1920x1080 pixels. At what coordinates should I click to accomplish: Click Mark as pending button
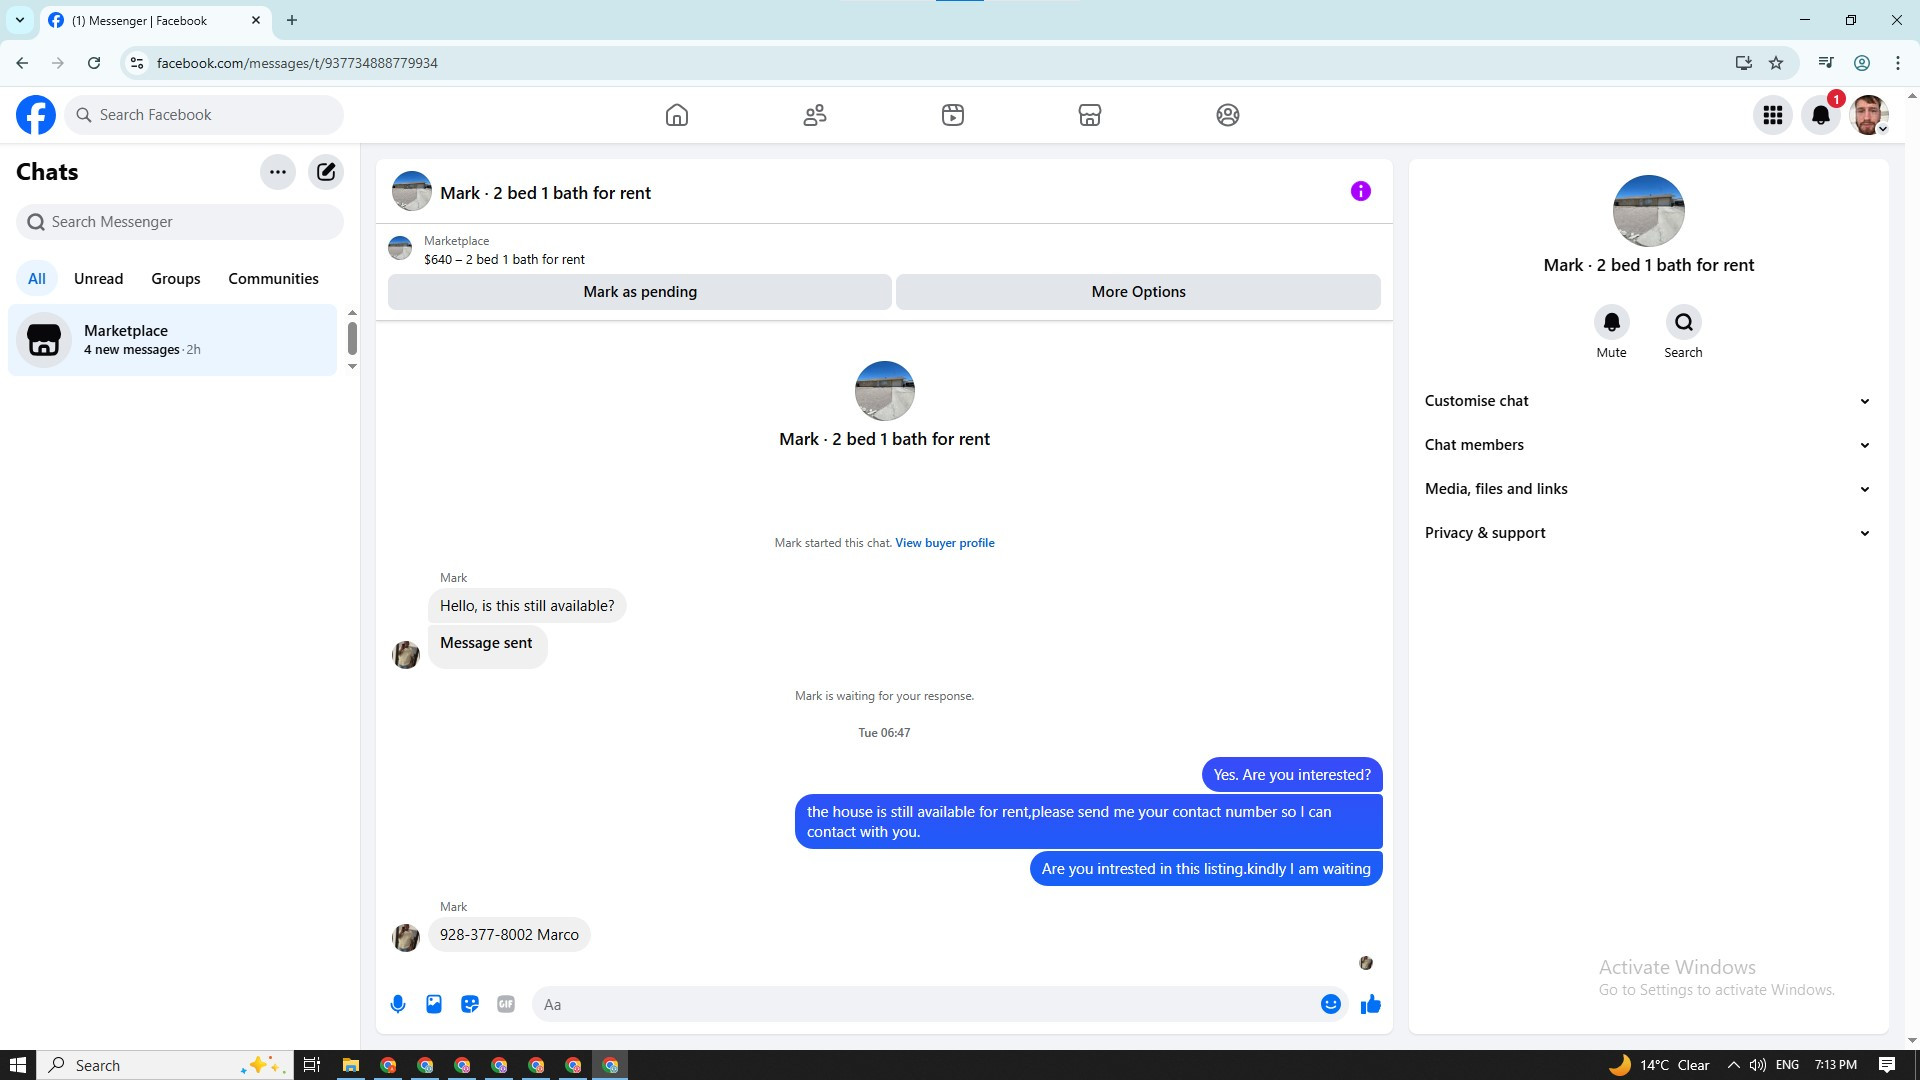tap(640, 292)
